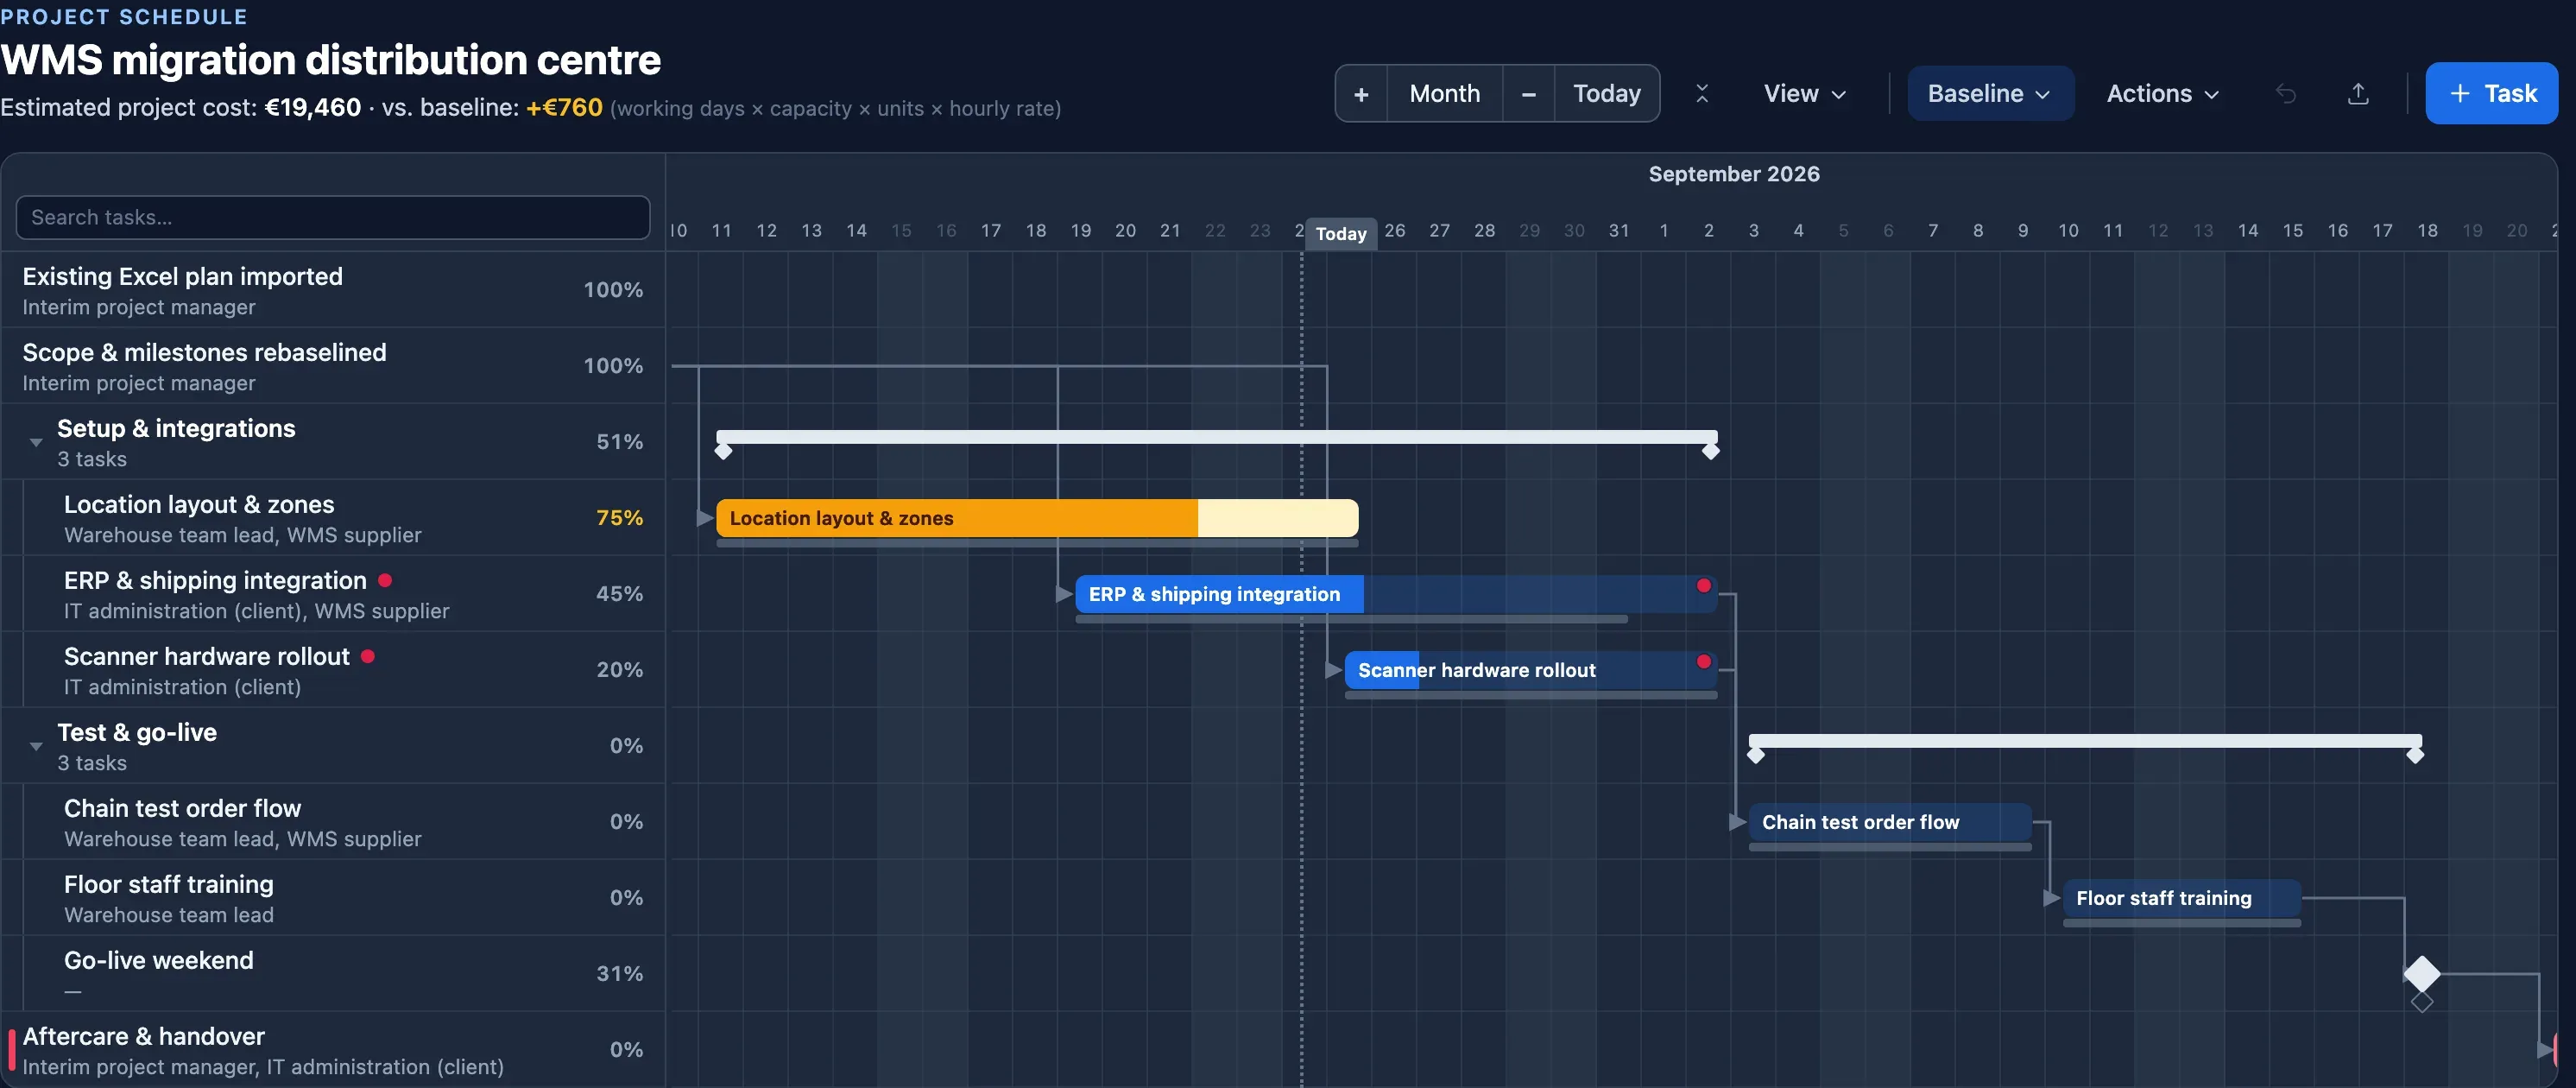
Task: Select the Go-live weekend milestone diamond
Action: click(2422, 973)
